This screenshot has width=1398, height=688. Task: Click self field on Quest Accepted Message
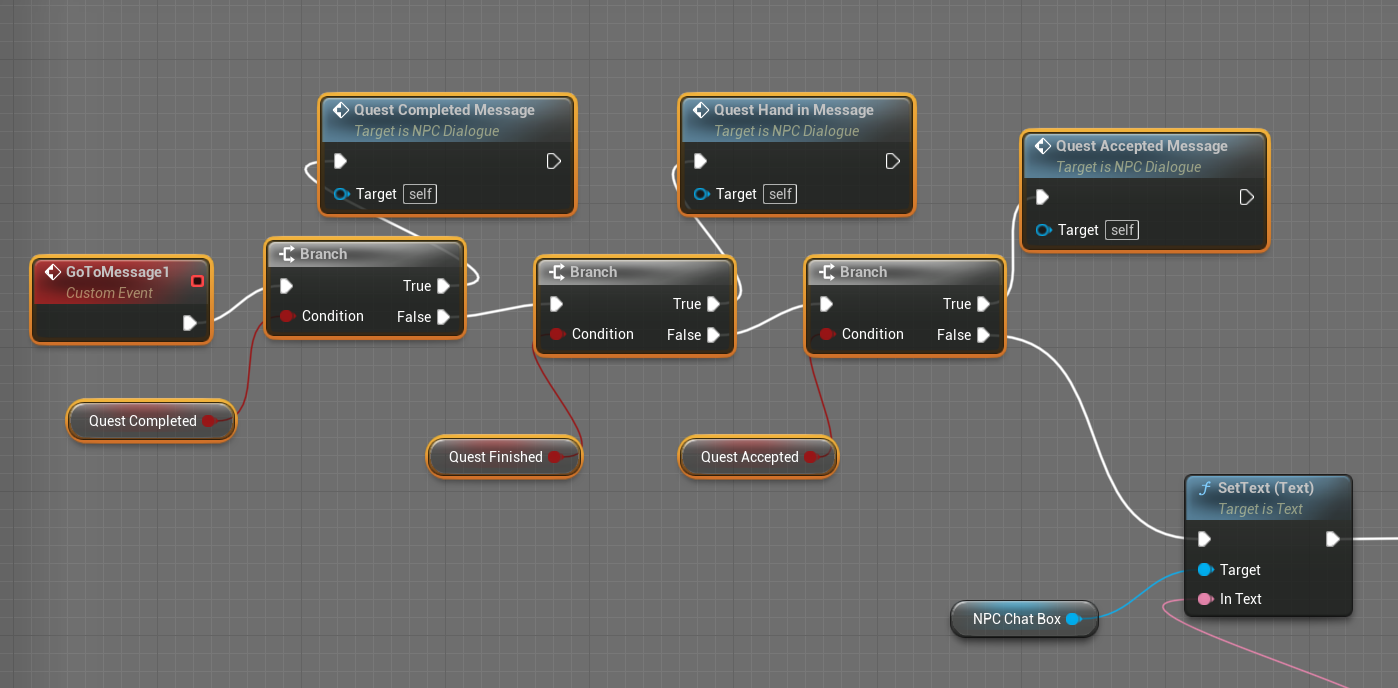click(x=1123, y=230)
